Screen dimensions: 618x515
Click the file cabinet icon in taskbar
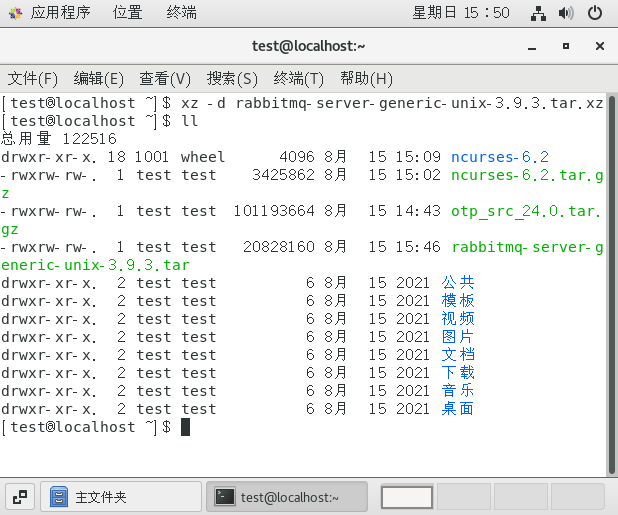tap(59, 497)
